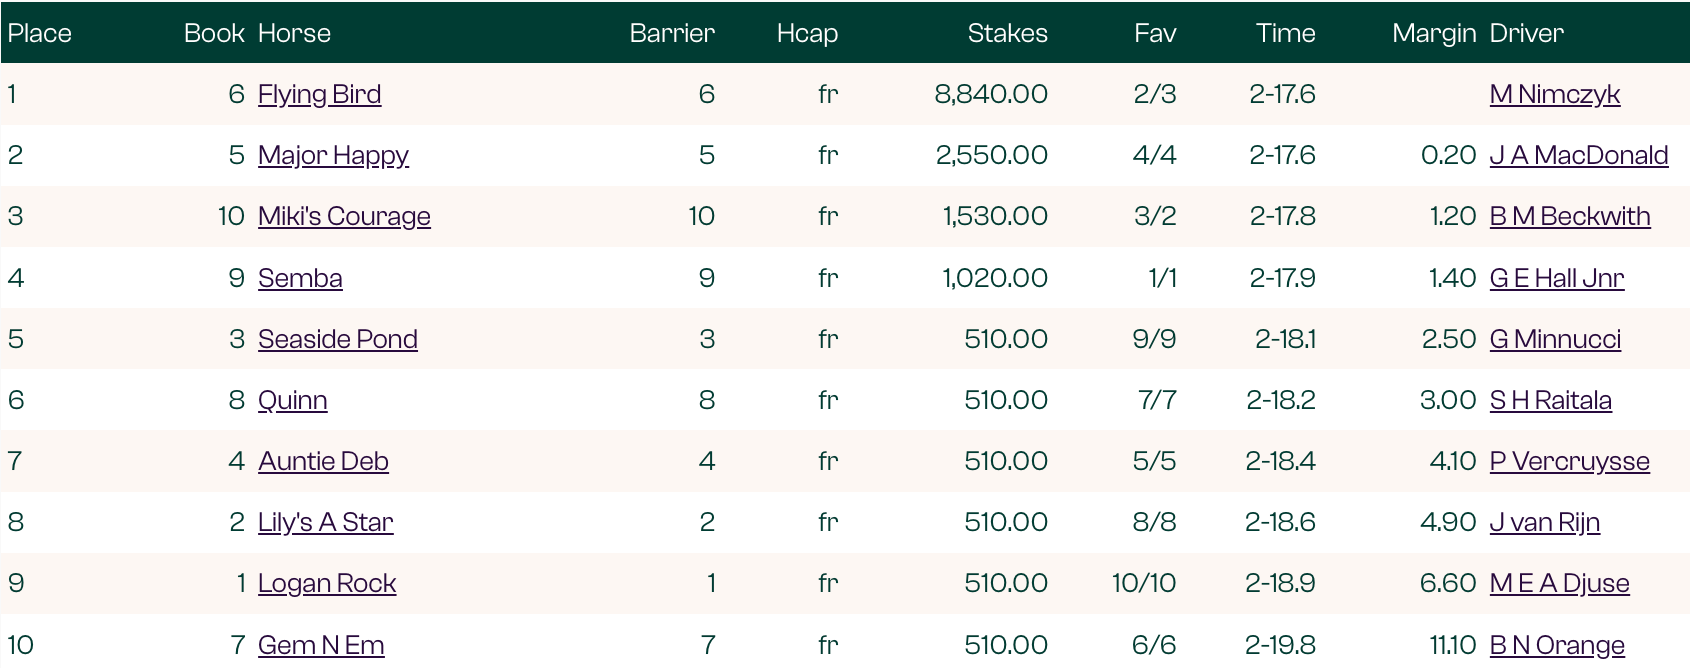
Task: Select the Gem N Em link
Action: pyautogui.click(x=321, y=645)
